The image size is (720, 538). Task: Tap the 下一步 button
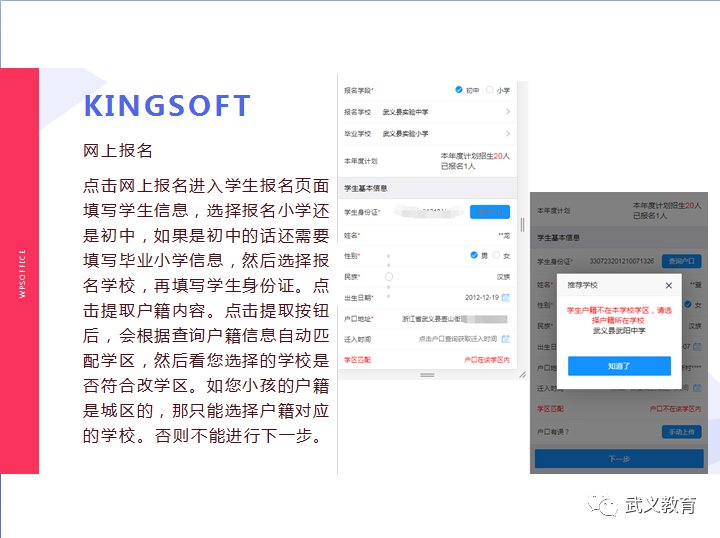(619, 459)
